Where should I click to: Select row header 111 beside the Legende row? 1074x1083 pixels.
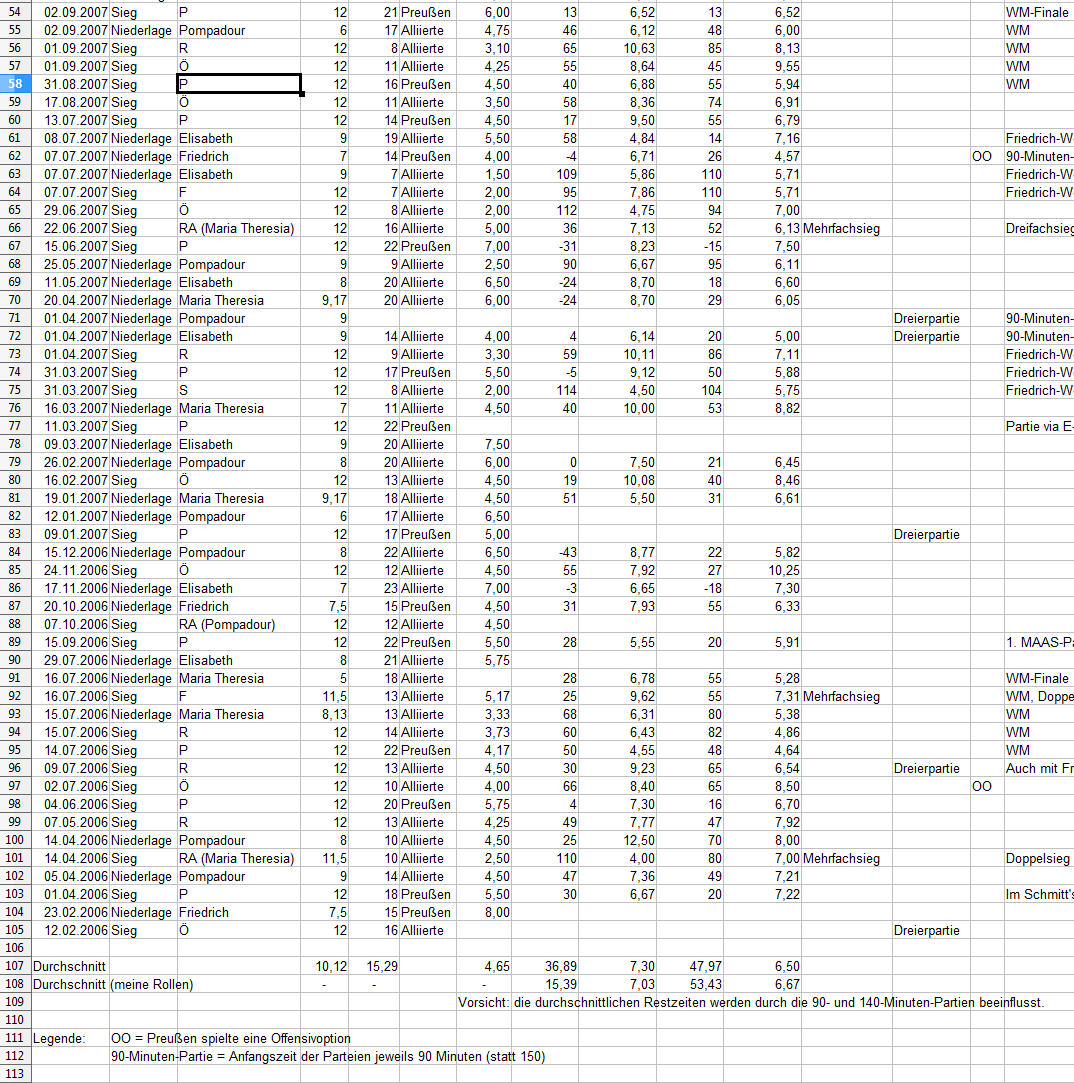click(x=15, y=1038)
